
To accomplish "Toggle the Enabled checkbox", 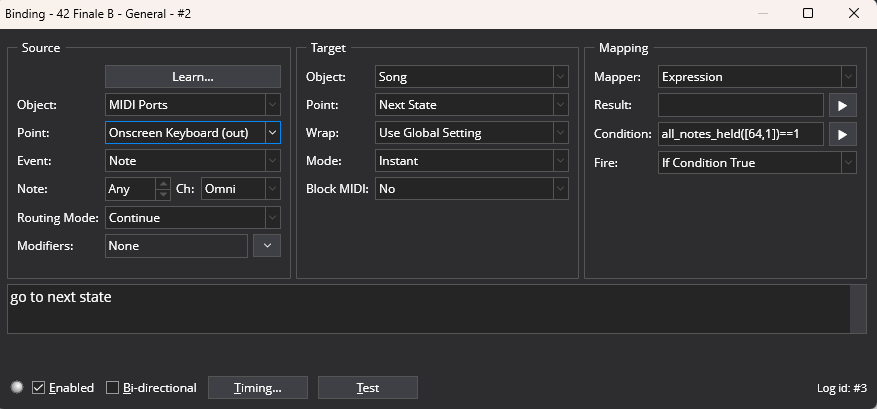I will tap(38, 387).
